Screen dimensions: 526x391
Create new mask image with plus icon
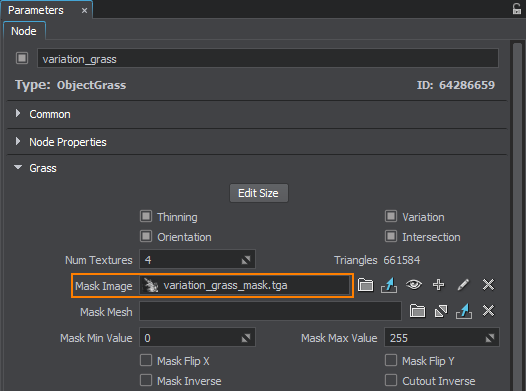pyautogui.click(x=438, y=285)
